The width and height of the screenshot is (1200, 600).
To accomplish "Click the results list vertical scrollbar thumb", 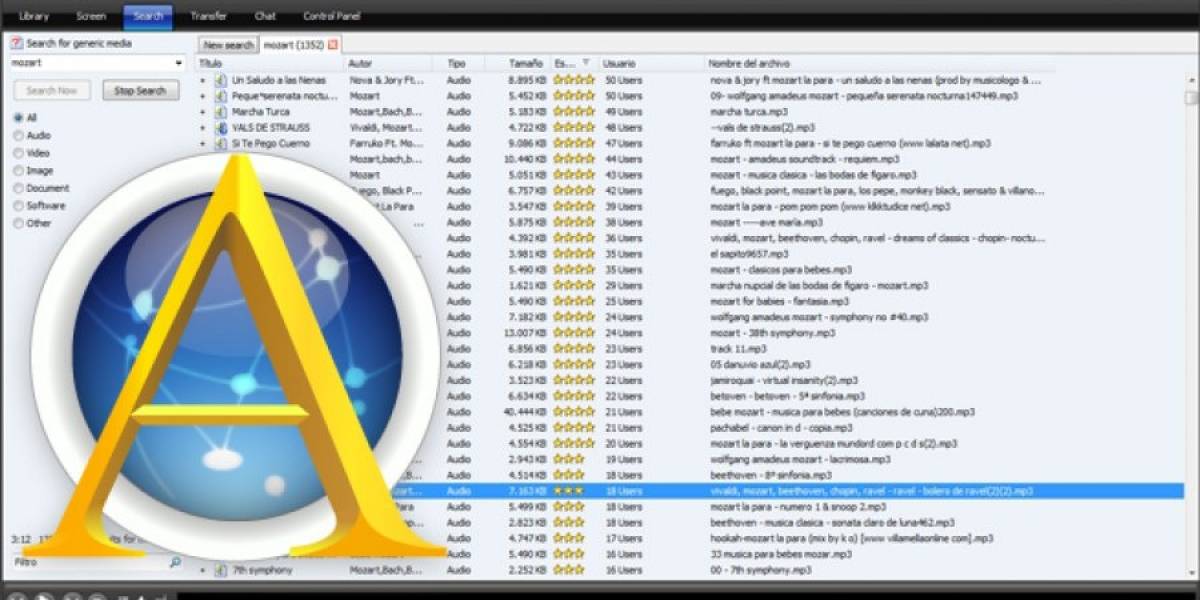I will coord(1190,97).
